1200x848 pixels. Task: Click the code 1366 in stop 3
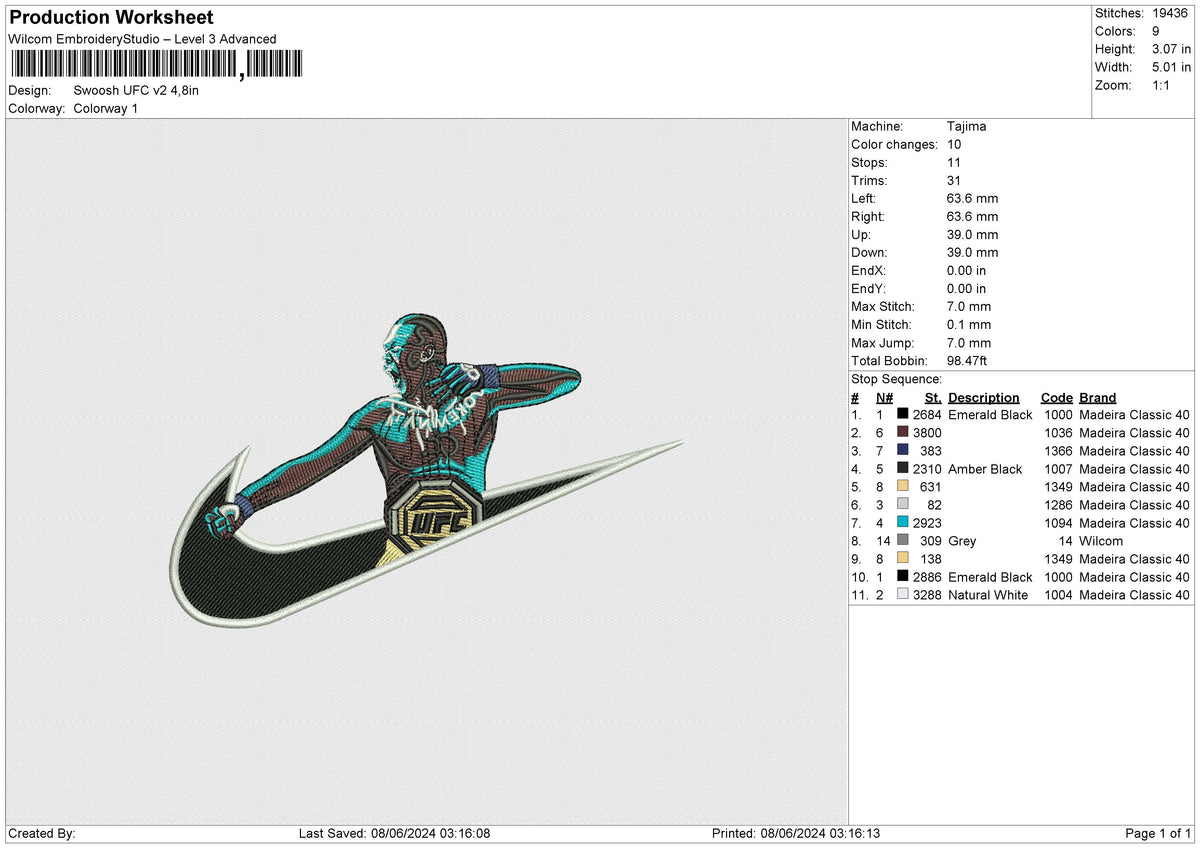[x=1058, y=451]
